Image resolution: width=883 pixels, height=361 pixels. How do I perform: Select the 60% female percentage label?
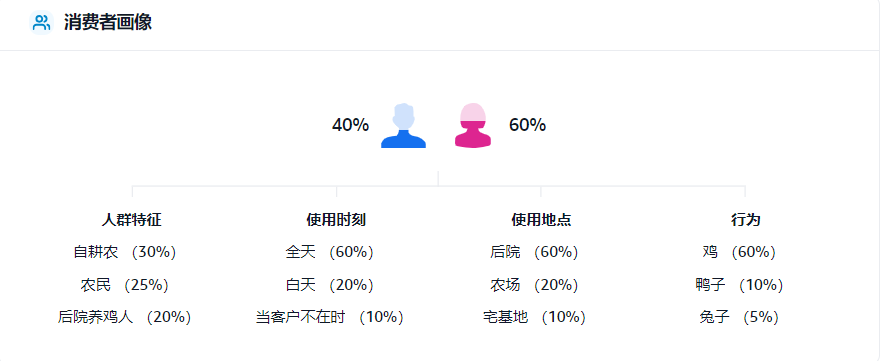527,125
